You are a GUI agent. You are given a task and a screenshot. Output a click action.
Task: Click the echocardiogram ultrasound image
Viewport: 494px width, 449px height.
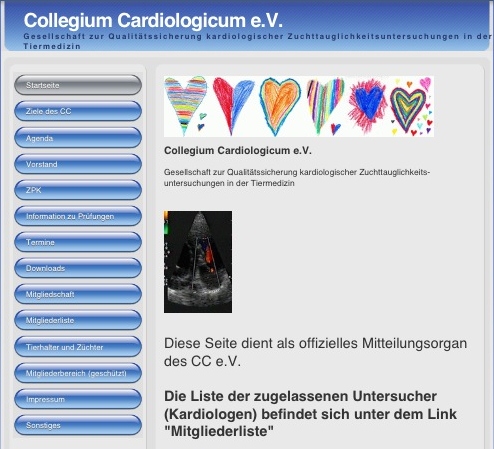(198, 262)
